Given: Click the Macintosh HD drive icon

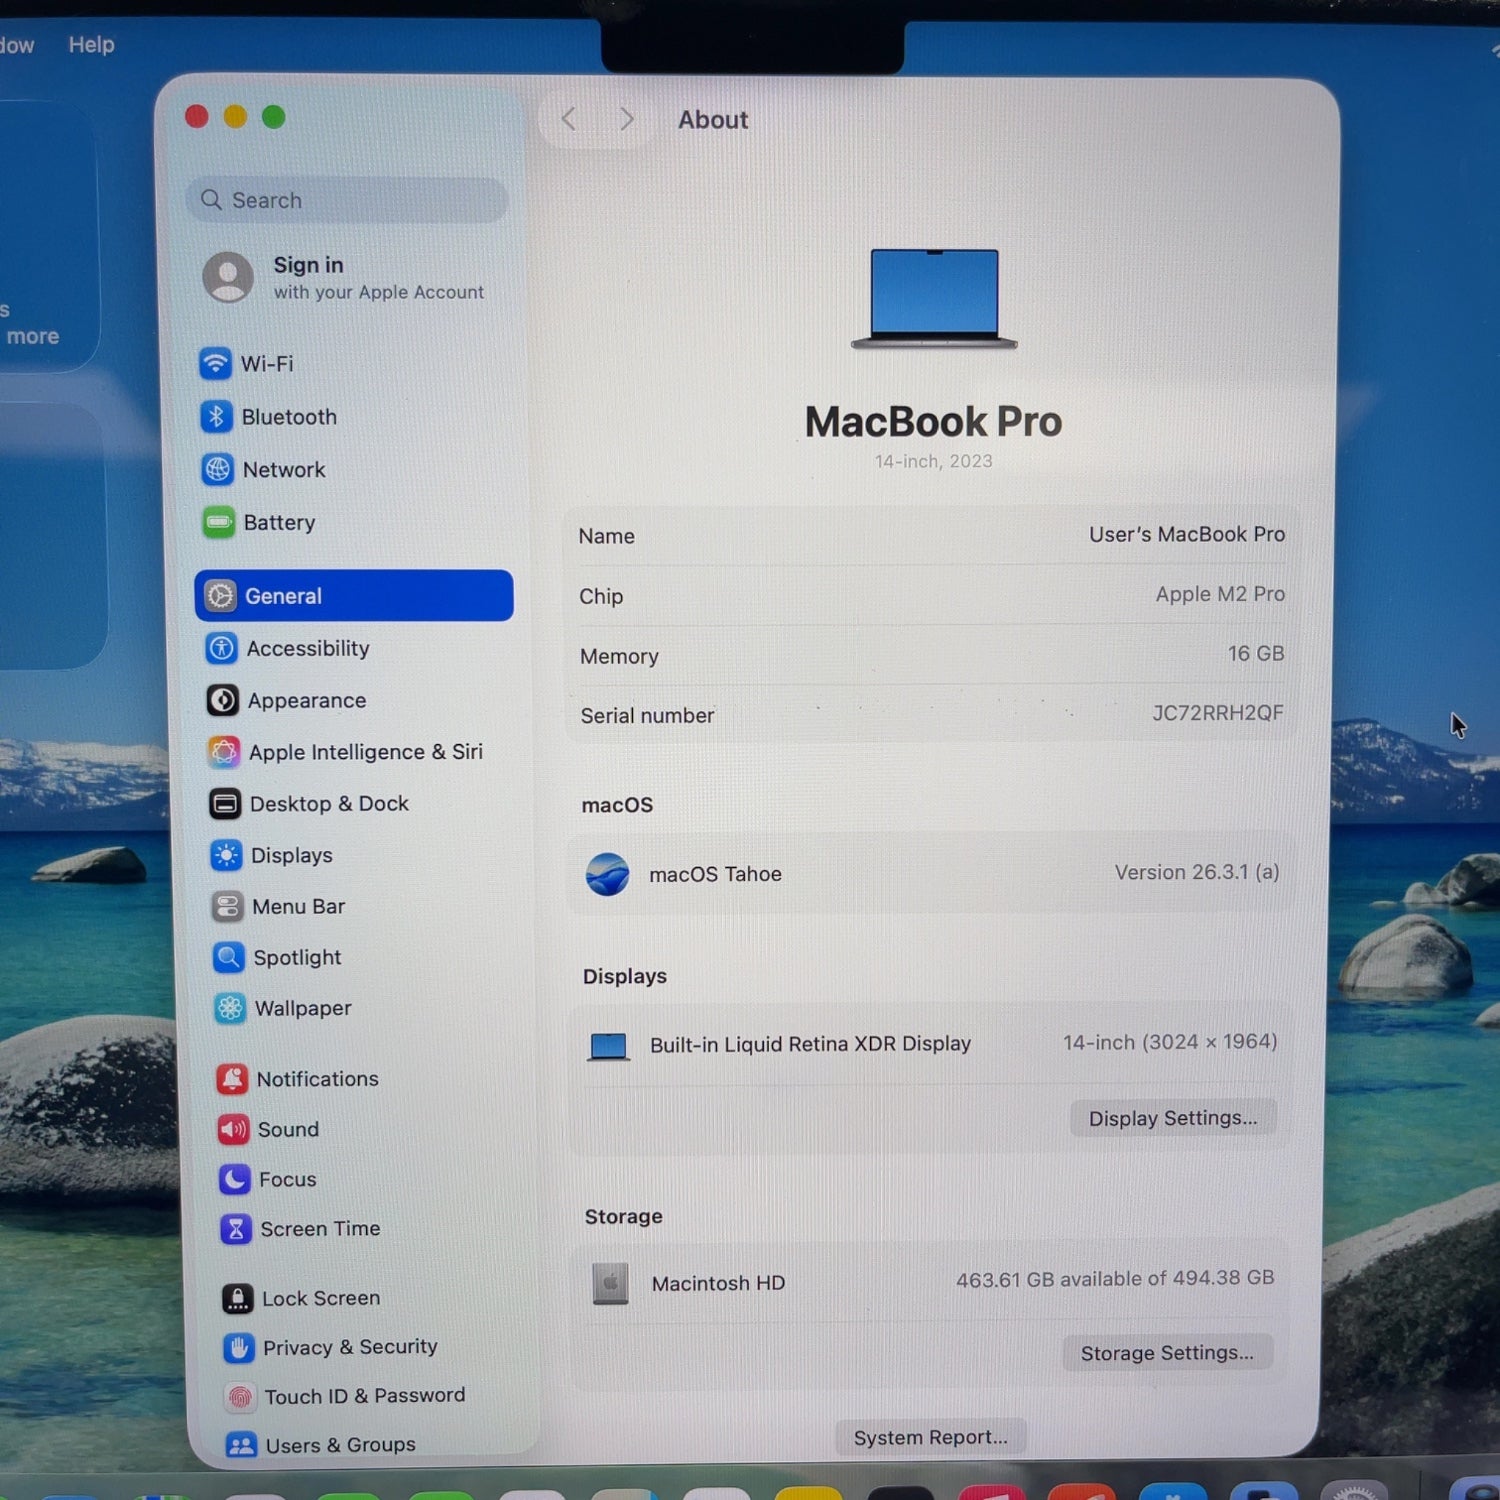Looking at the screenshot, I should tap(610, 1284).
